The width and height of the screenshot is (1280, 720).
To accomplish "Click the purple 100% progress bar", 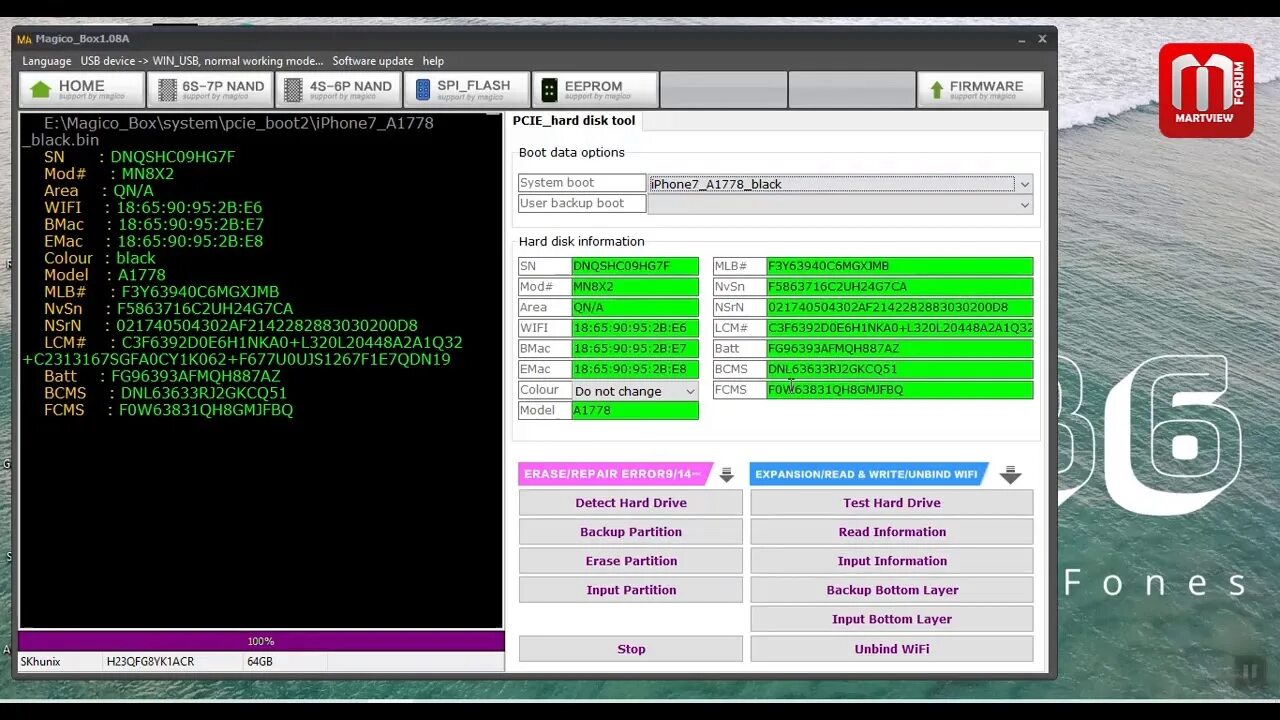I will coord(261,641).
